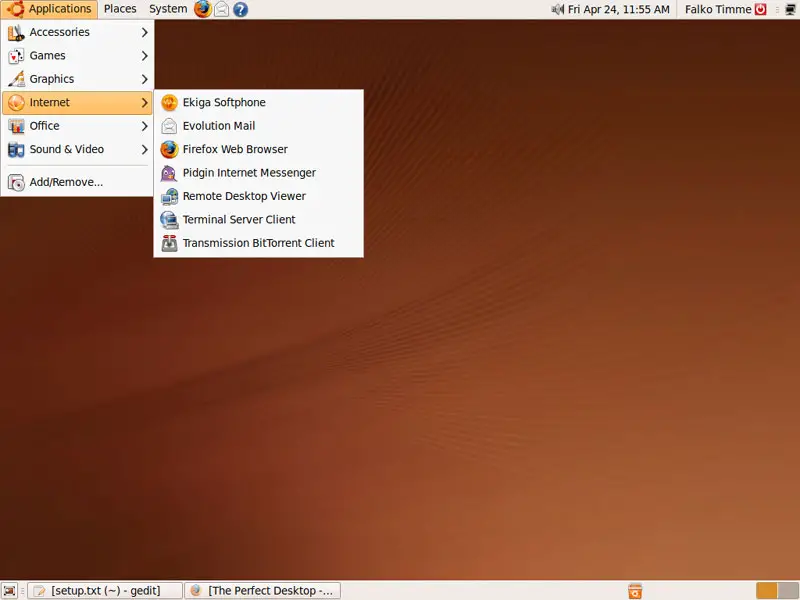Switch to the second gray workspace
Viewport: 800px width, 600px height.
click(789, 591)
